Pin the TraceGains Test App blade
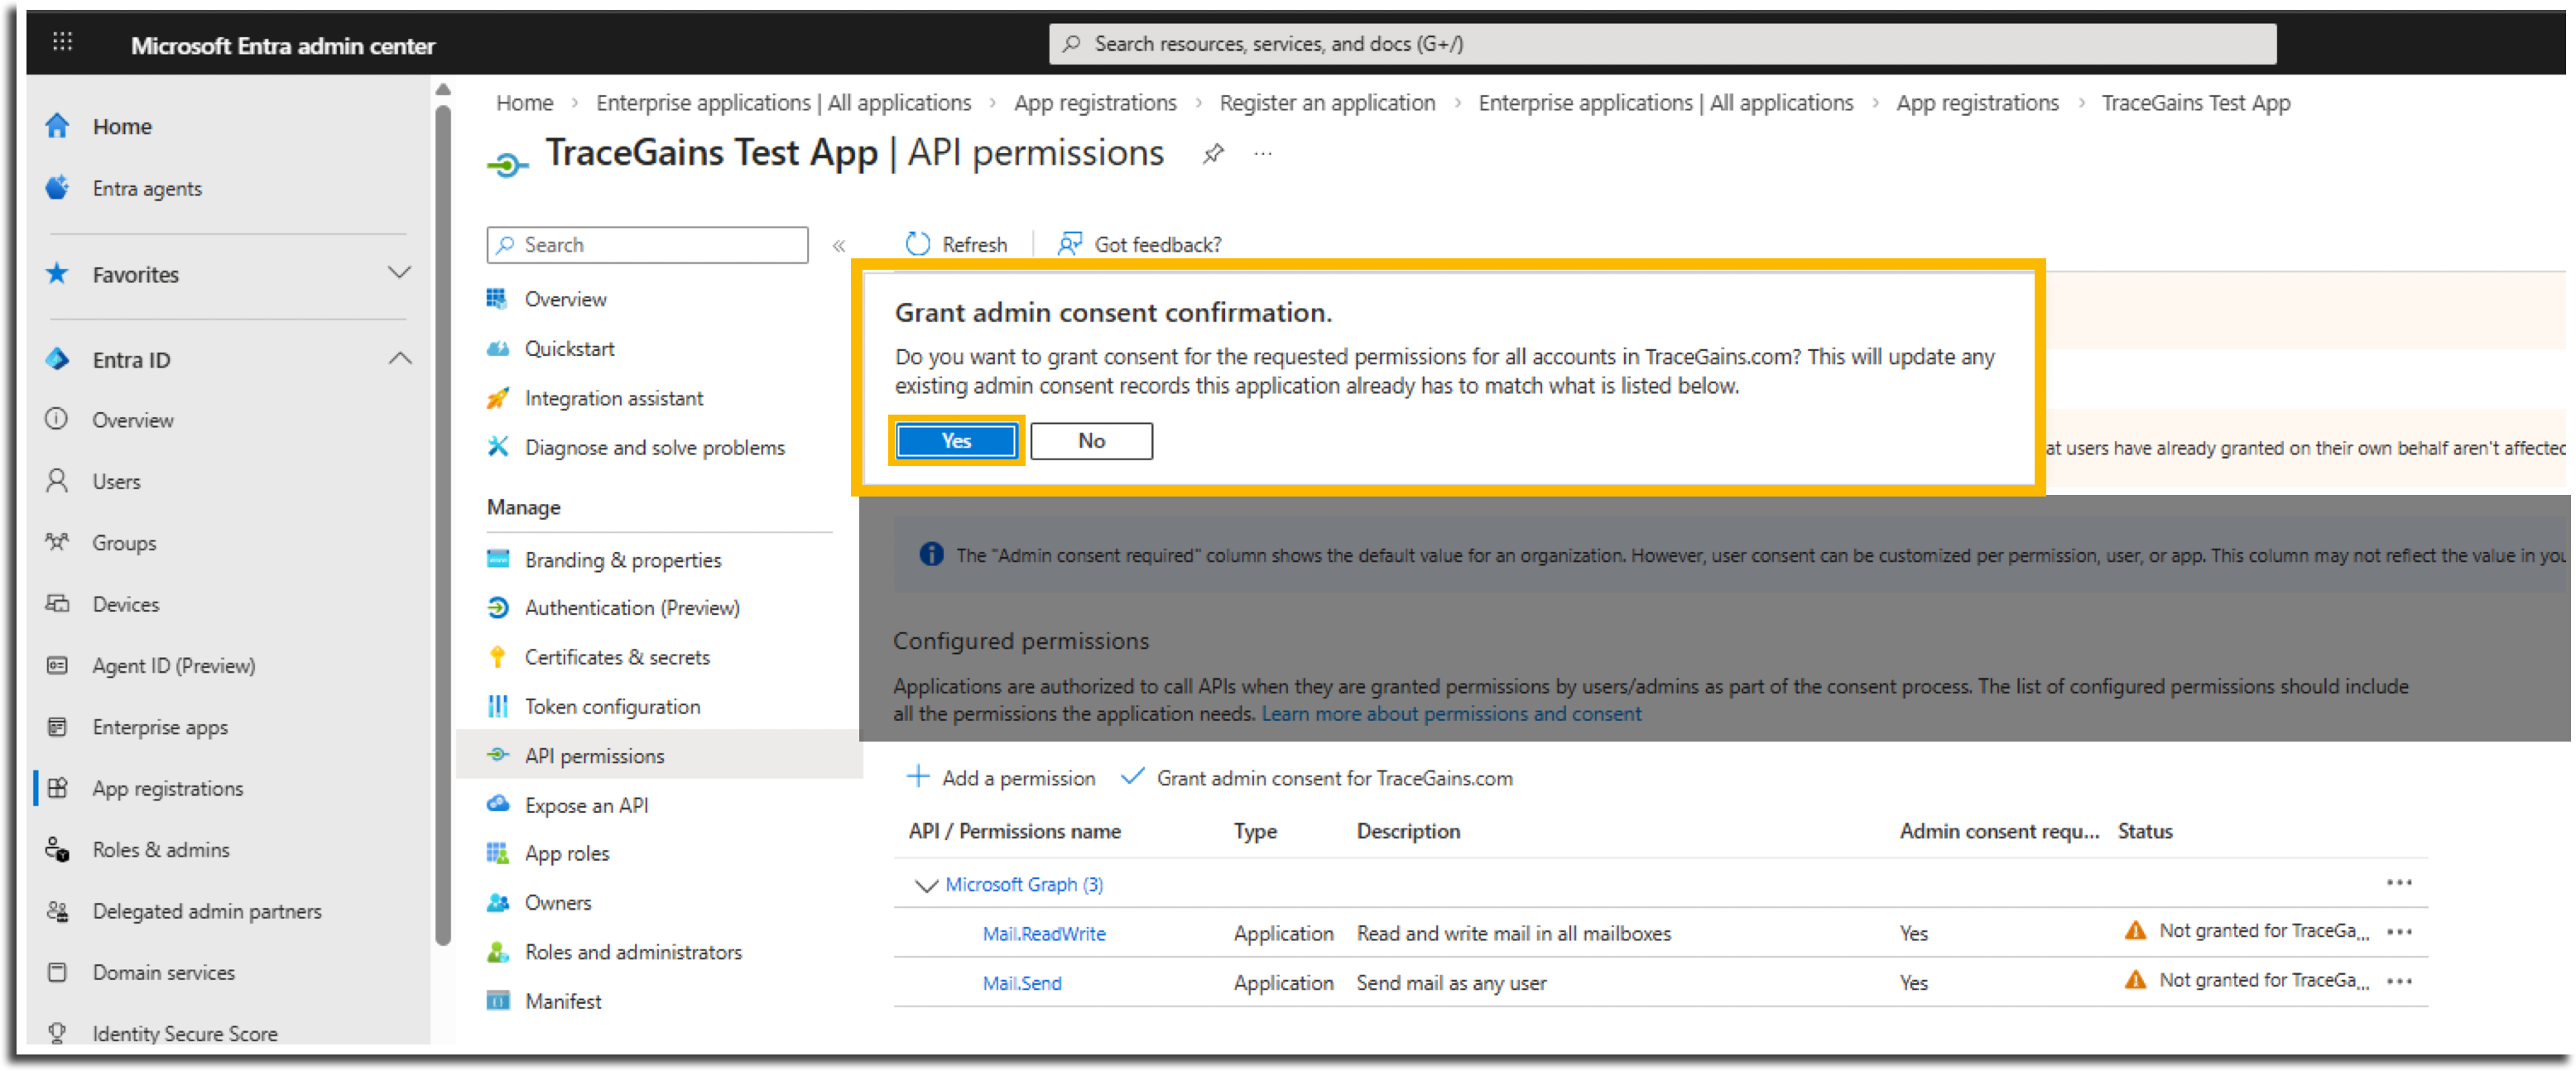Viewport: 2576px width, 1071px height. (x=1213, y=154)
